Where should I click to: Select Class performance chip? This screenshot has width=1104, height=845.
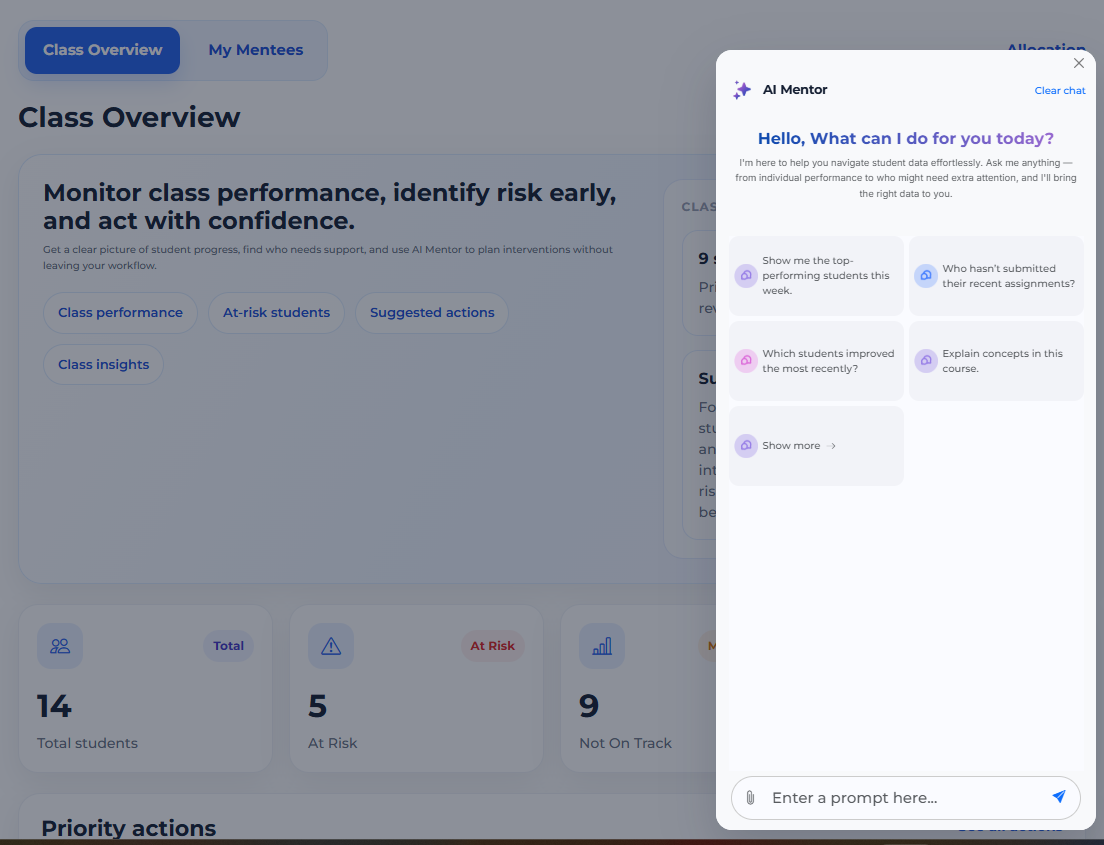point(120,313)
